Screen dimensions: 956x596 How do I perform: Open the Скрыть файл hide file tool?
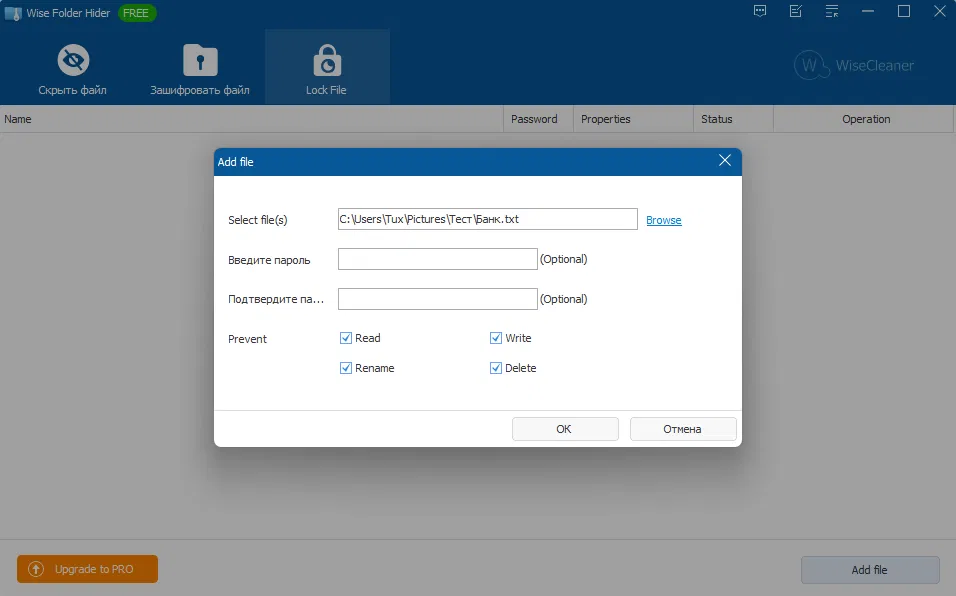pos(73,68)
